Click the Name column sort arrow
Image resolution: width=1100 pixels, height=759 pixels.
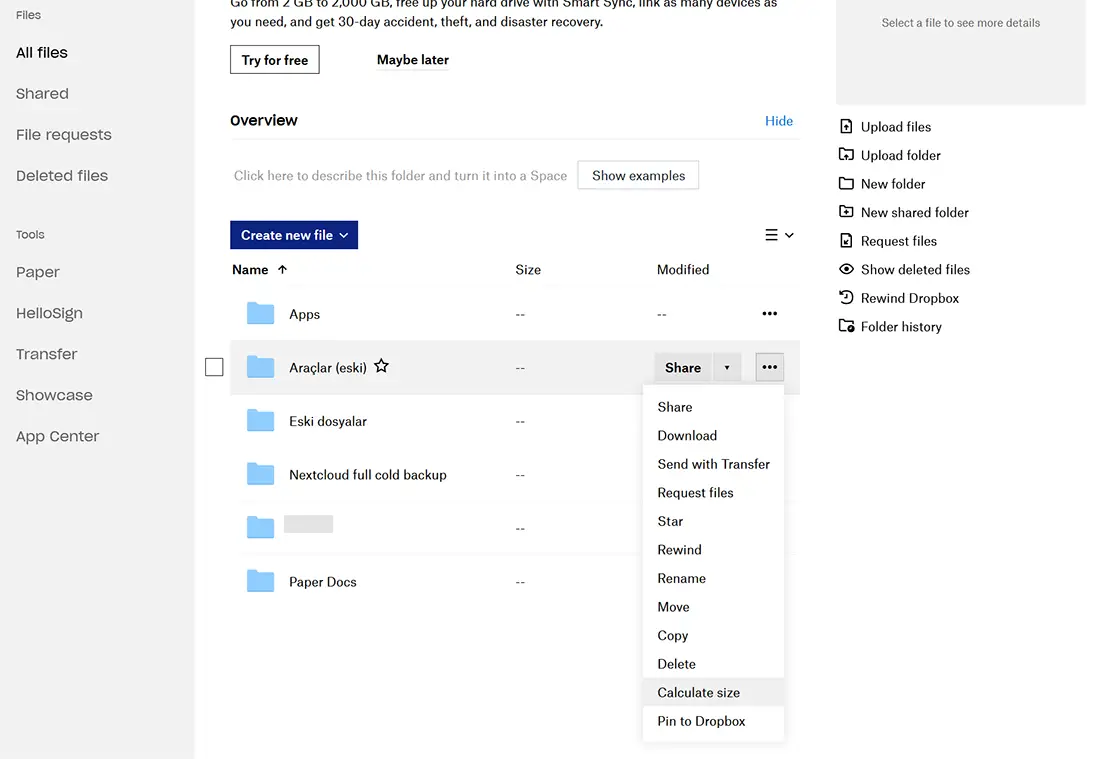pos(282,269)
